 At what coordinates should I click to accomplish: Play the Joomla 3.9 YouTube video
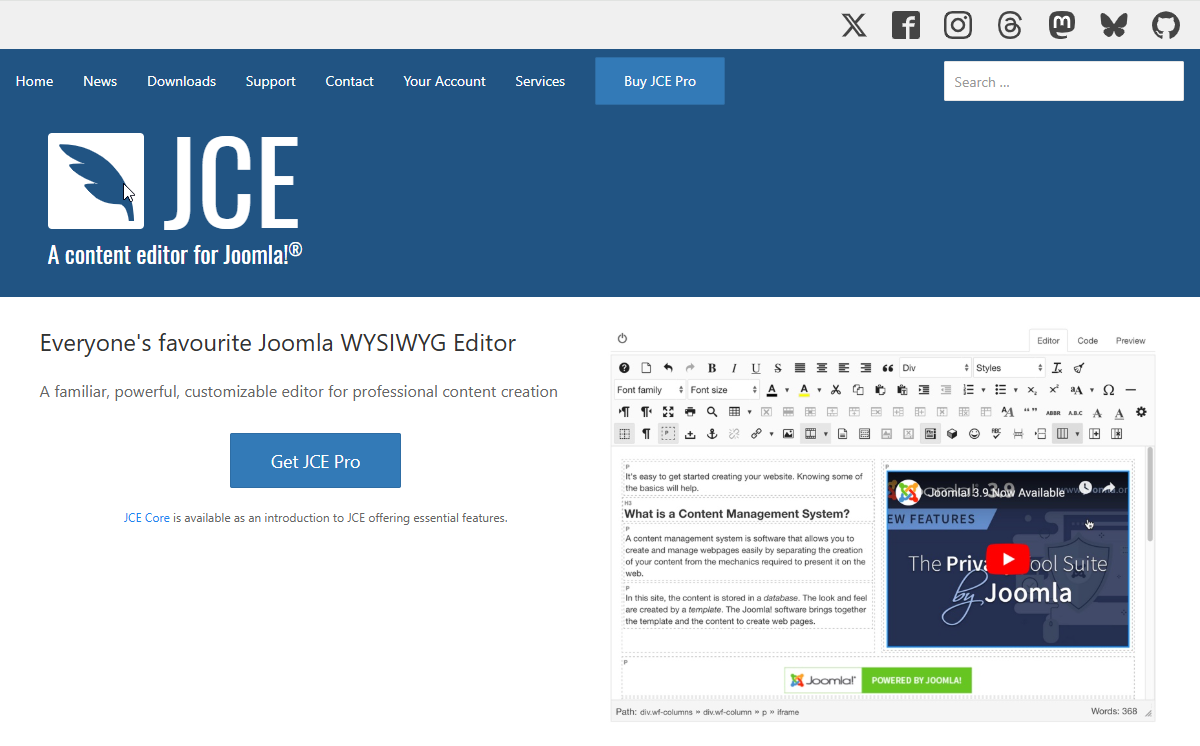pos(1008,559)
